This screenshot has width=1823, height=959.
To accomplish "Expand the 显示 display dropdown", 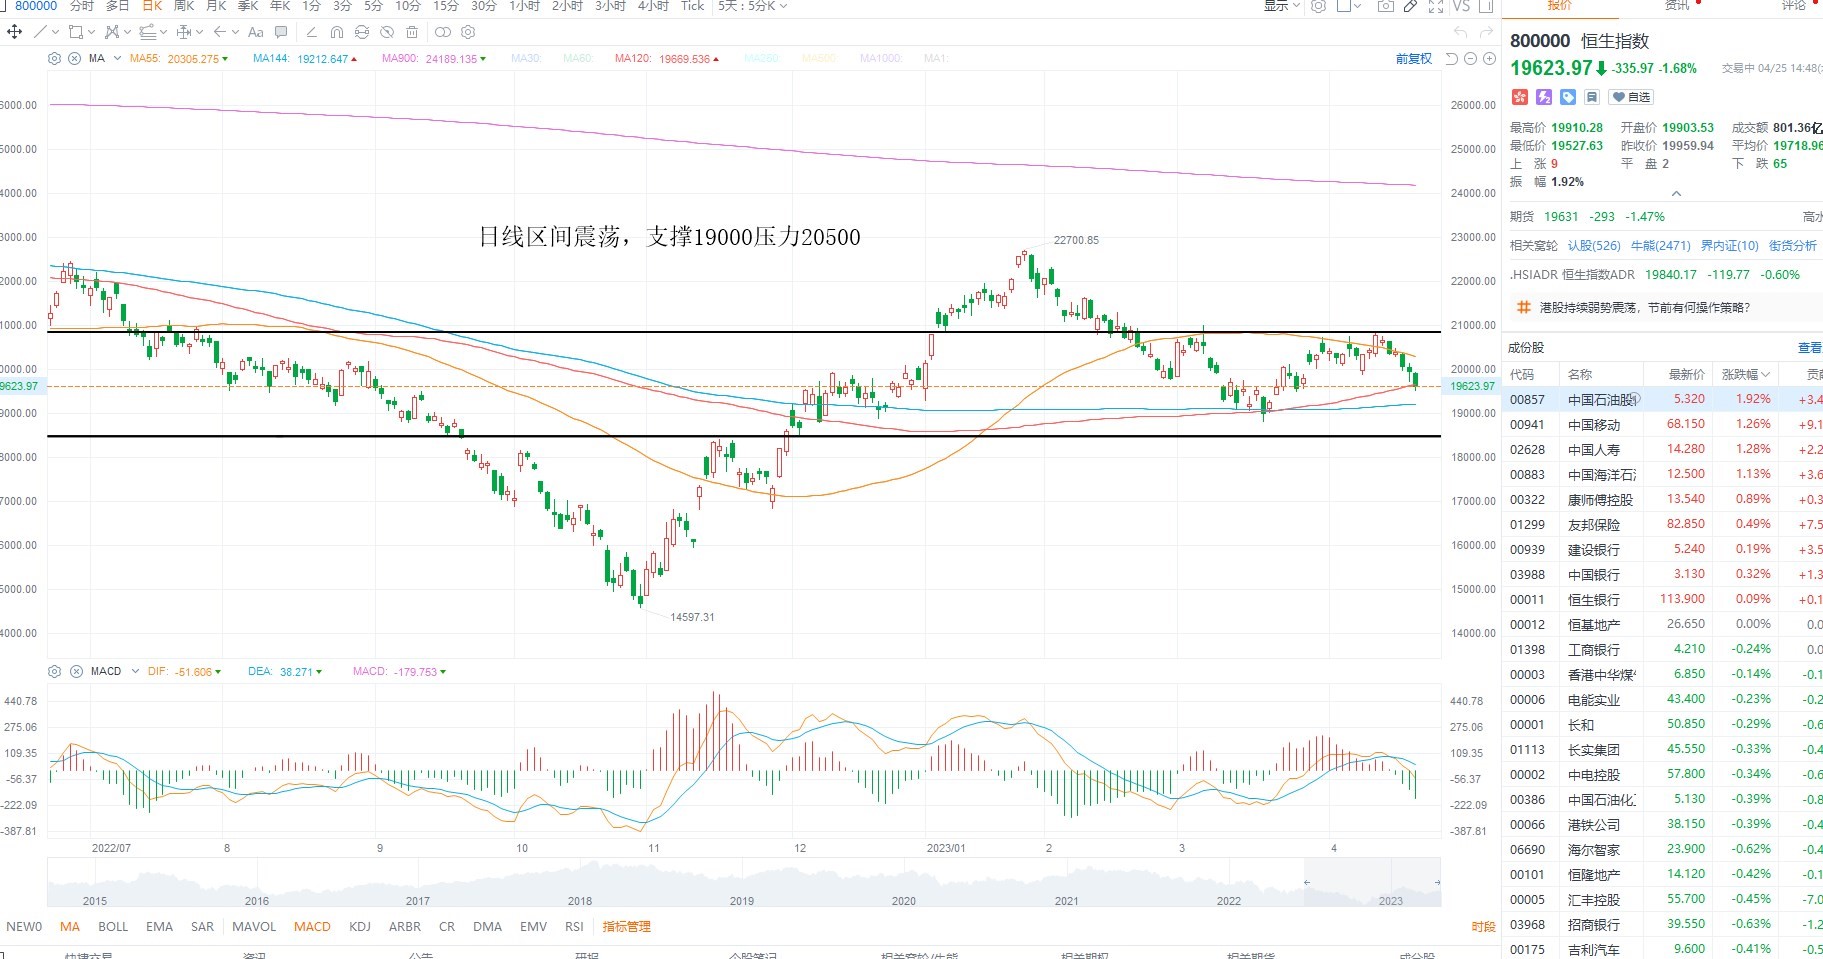I will click(1281, 6).
